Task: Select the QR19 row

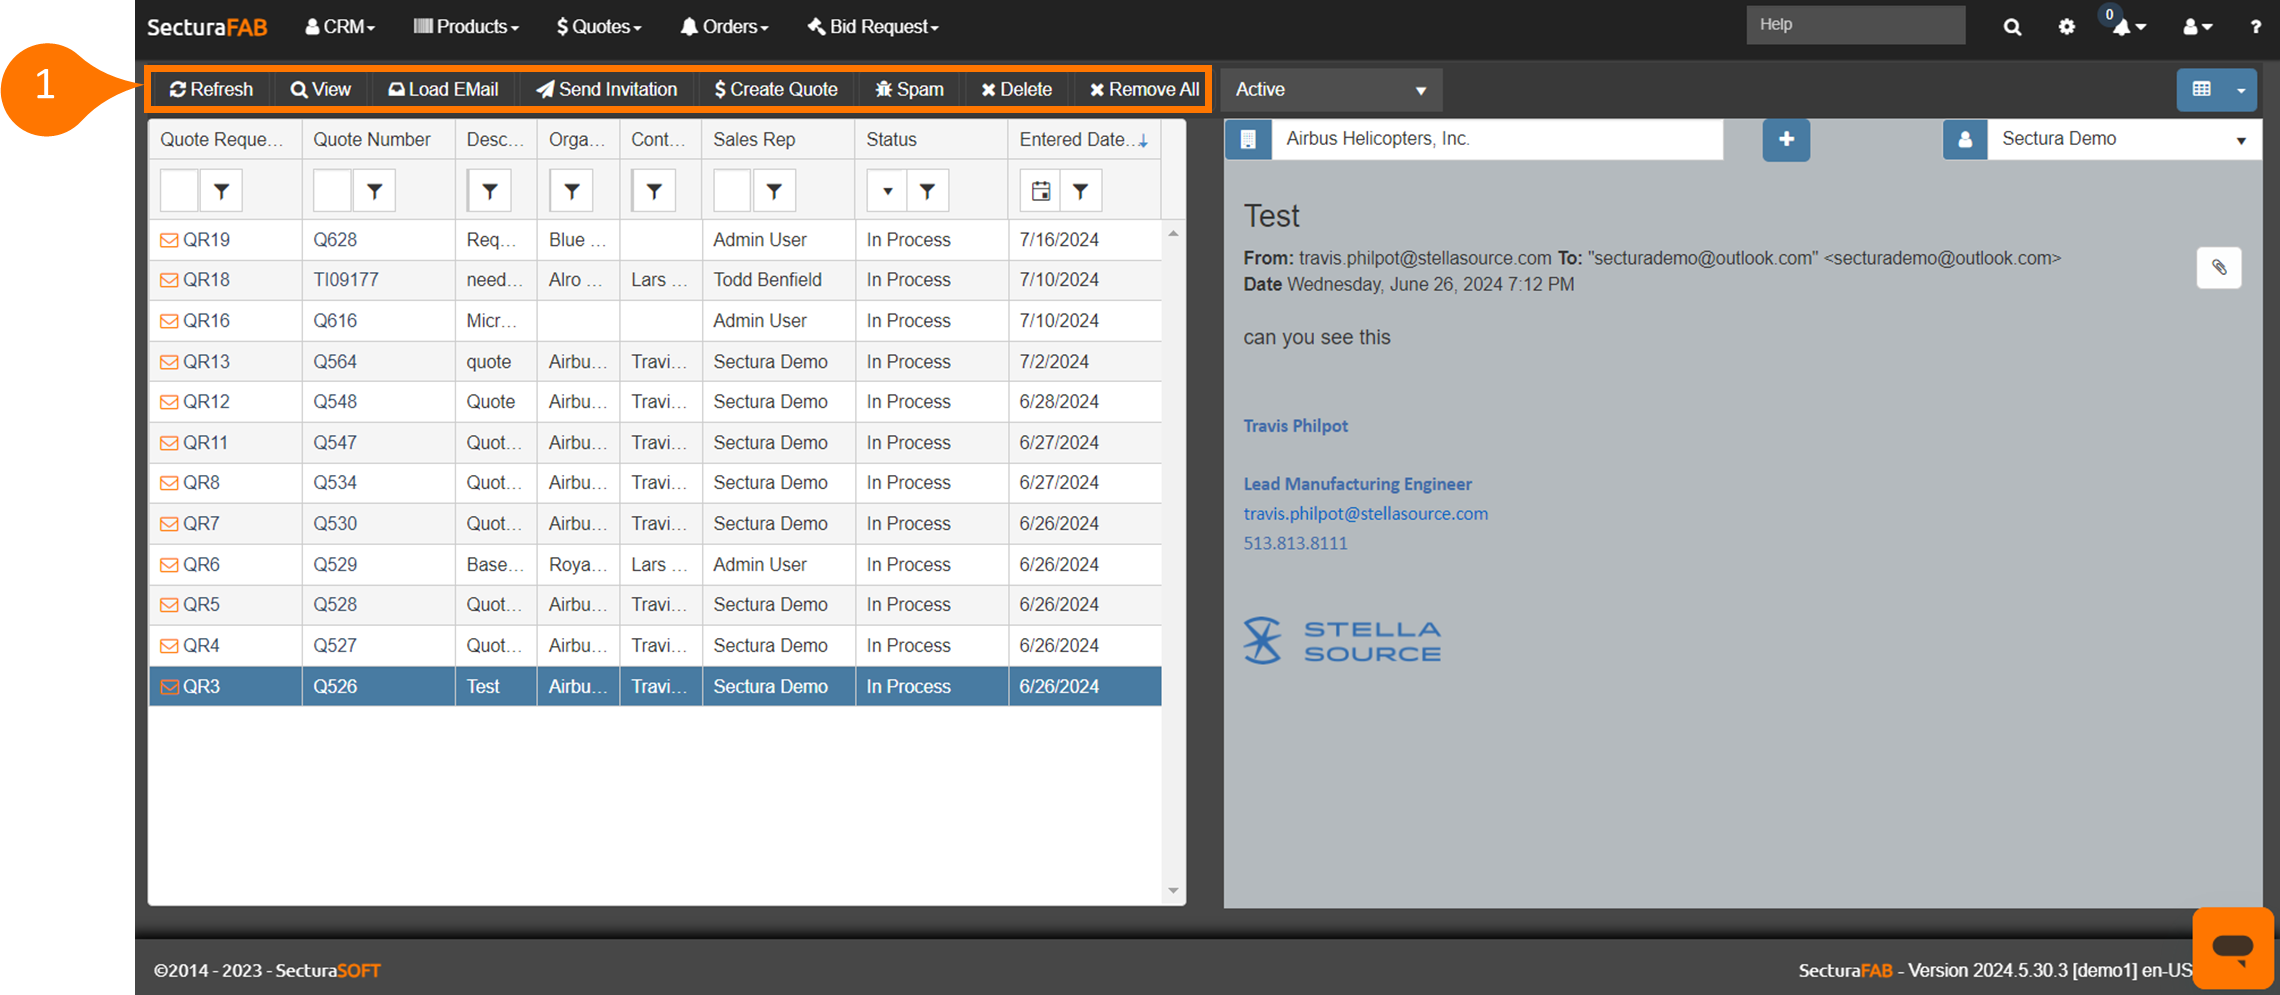Action: click(655, 240)
